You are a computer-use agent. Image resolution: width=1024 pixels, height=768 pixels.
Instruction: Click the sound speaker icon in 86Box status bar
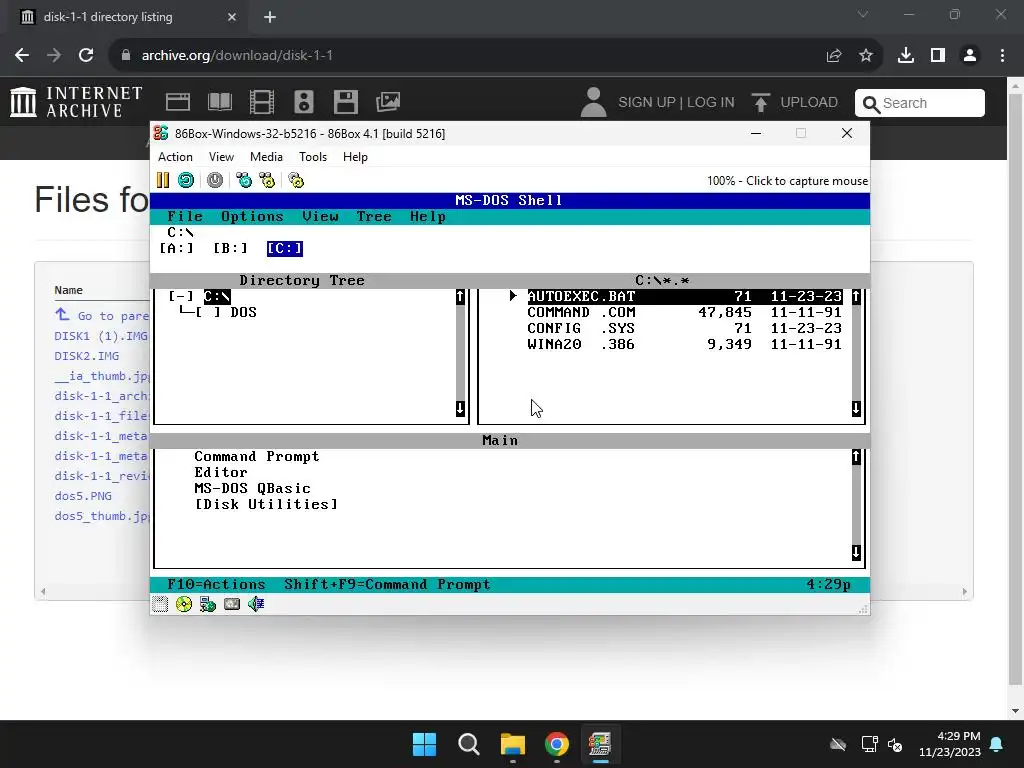point(256,604)
